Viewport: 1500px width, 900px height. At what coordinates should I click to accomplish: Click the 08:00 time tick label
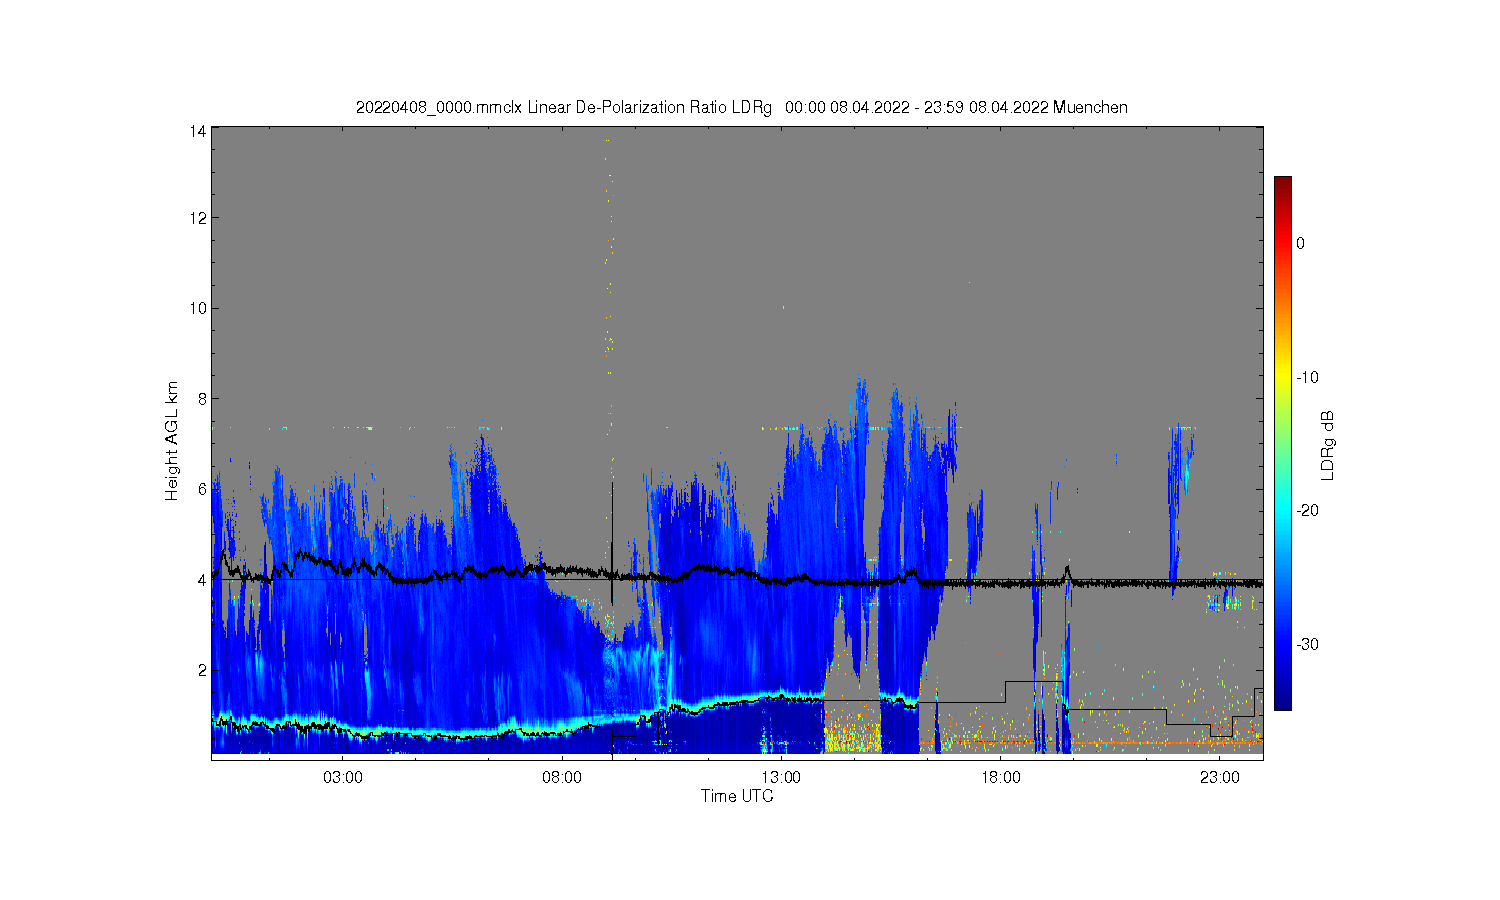click(x=562, y=777)
